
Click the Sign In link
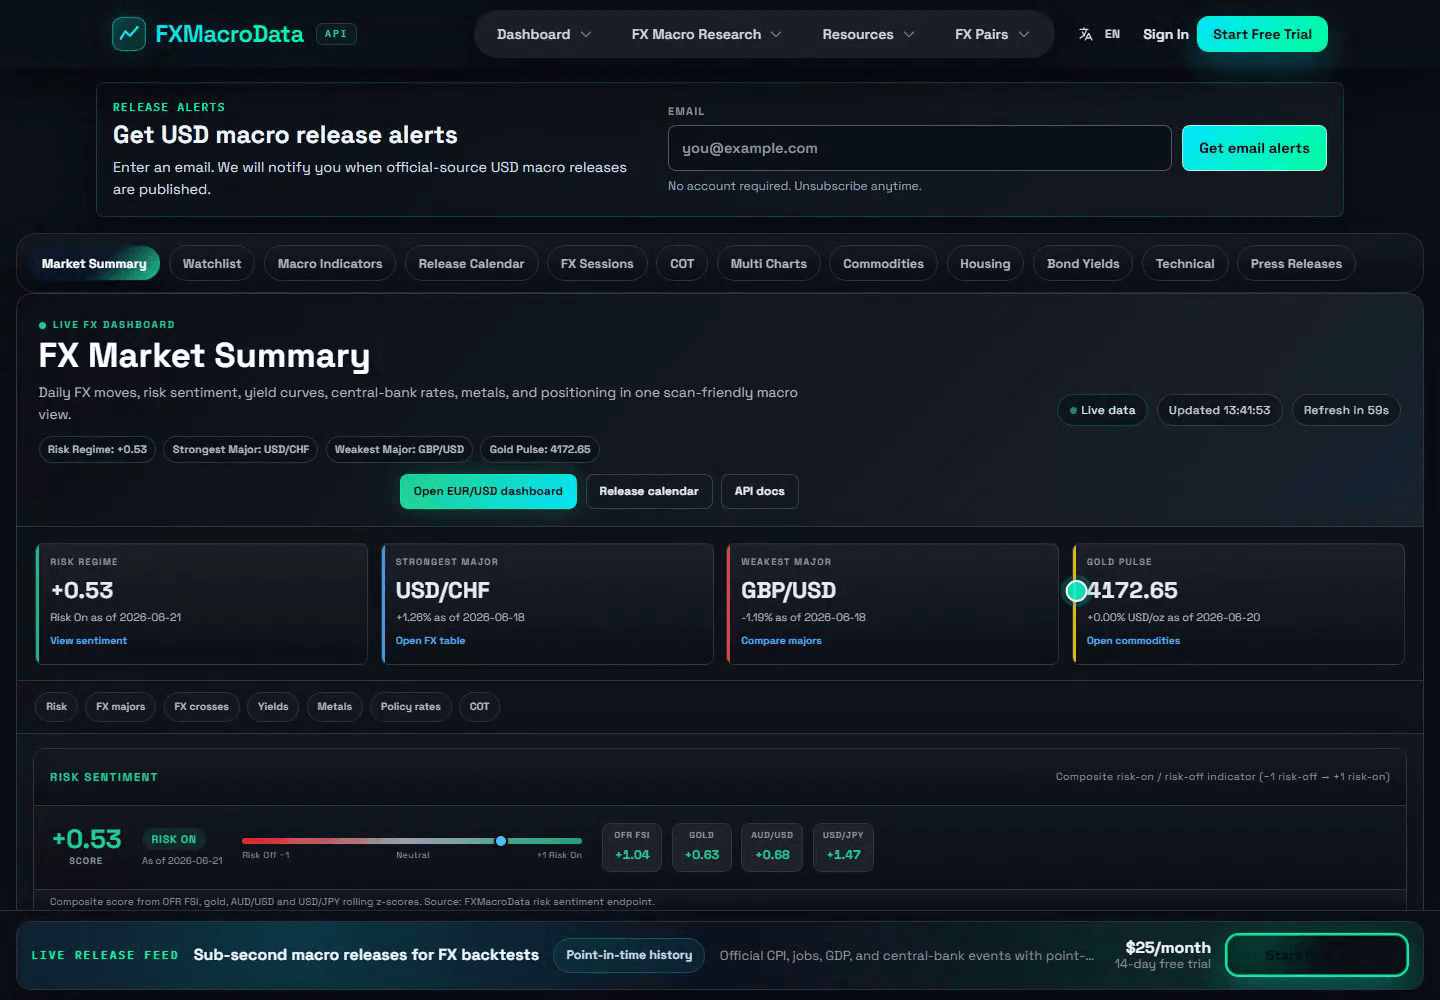coord(1166,34)
